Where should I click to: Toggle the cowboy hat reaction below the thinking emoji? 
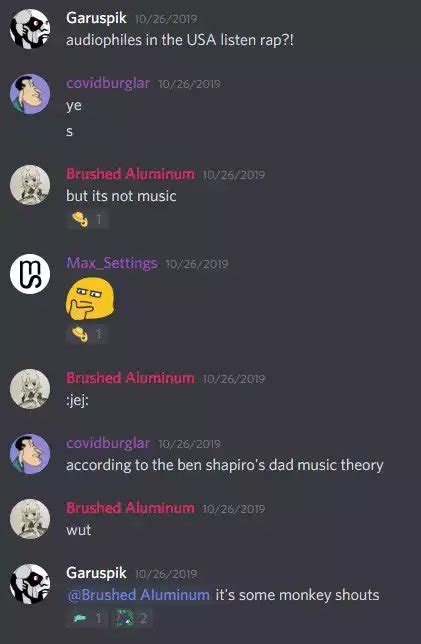coord(87,334)
